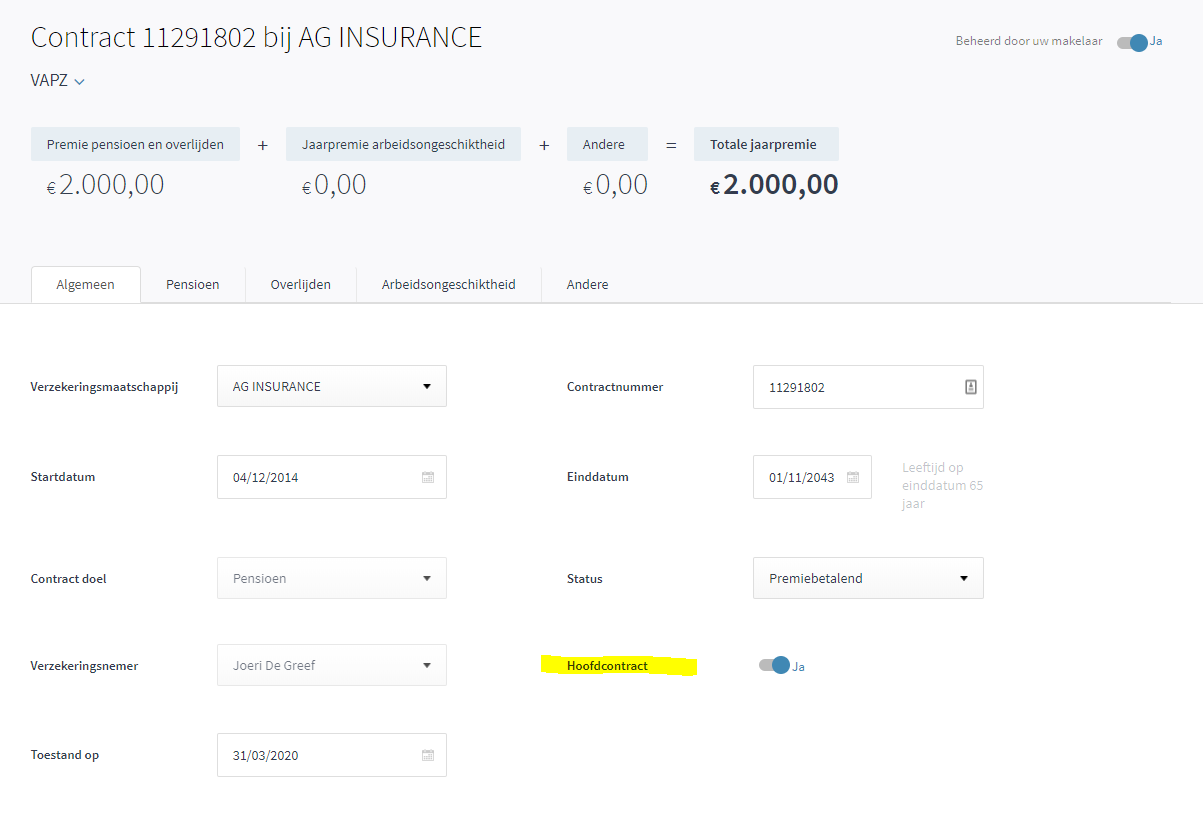Open the Contract doel dropdown
The image size is (1203, 819).
pyautogui.click(x=331, y=578)
